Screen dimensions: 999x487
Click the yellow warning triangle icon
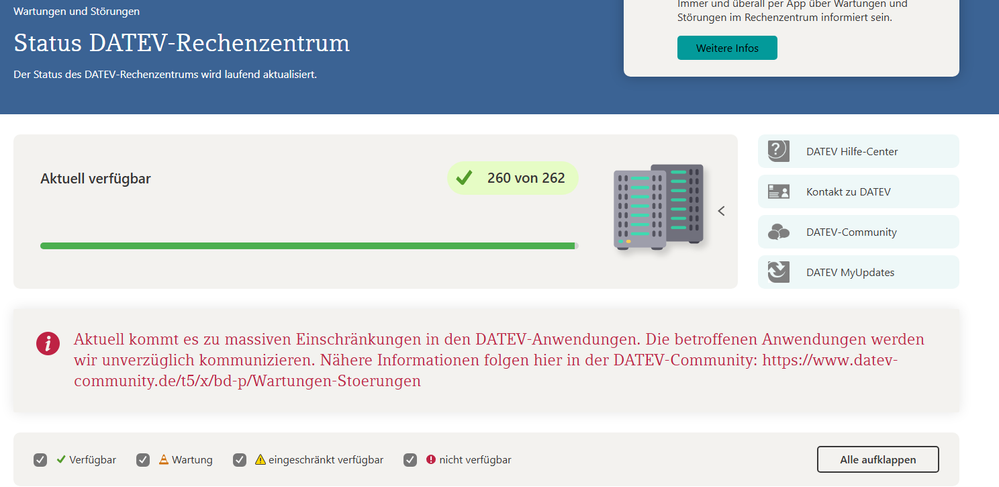tap(260, 459)
